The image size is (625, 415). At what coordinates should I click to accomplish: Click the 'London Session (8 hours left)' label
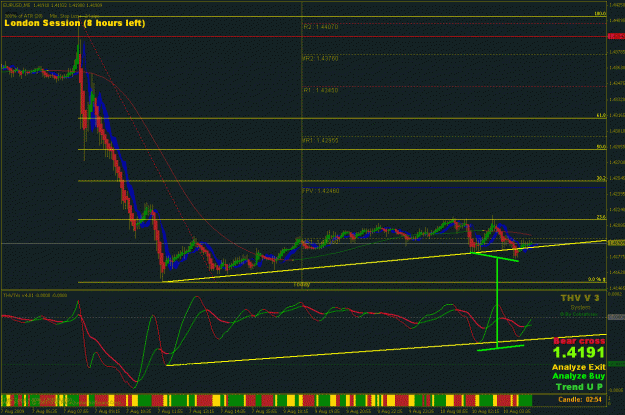pos(75,23)
